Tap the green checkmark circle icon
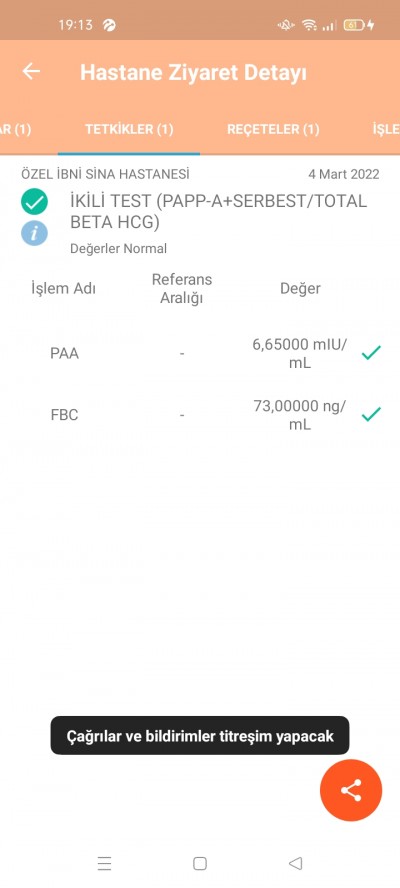The width and height of the screenshot is (400, 888). 35,202
